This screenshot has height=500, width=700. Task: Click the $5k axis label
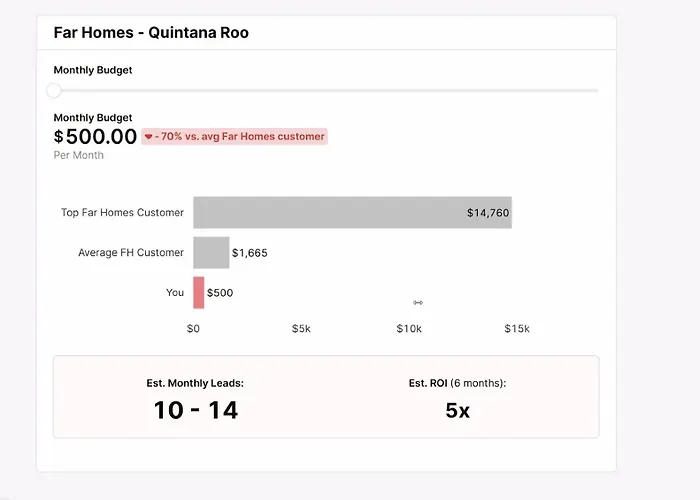301,329
